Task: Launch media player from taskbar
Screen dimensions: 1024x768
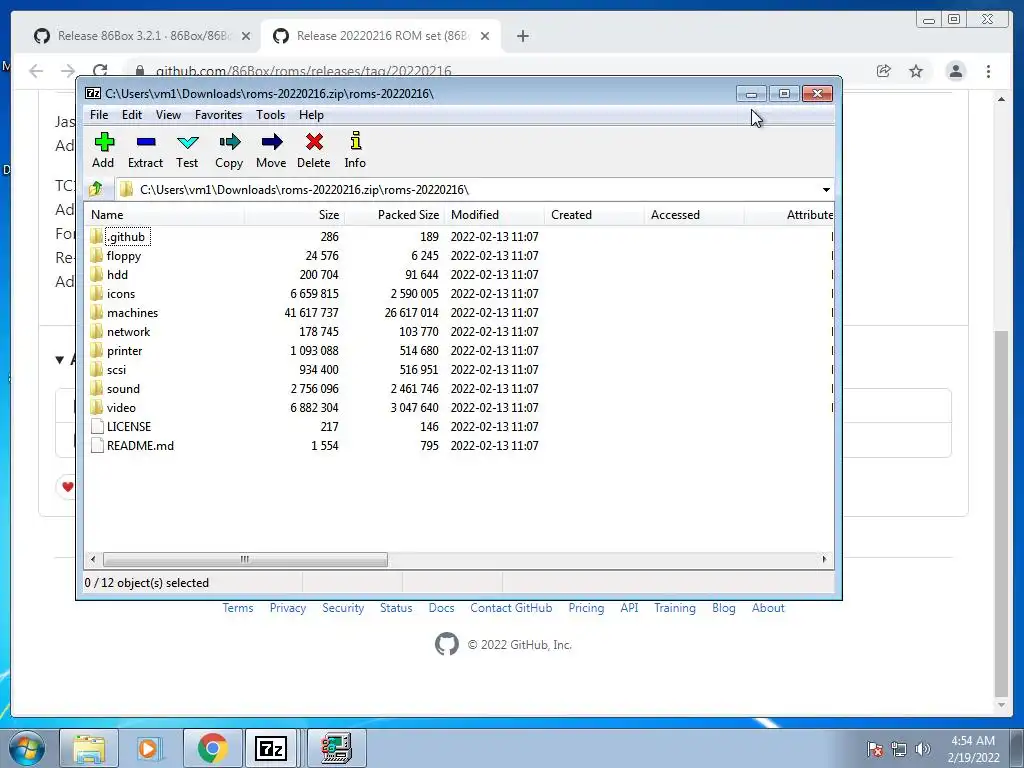Action: tap(148, 748)
